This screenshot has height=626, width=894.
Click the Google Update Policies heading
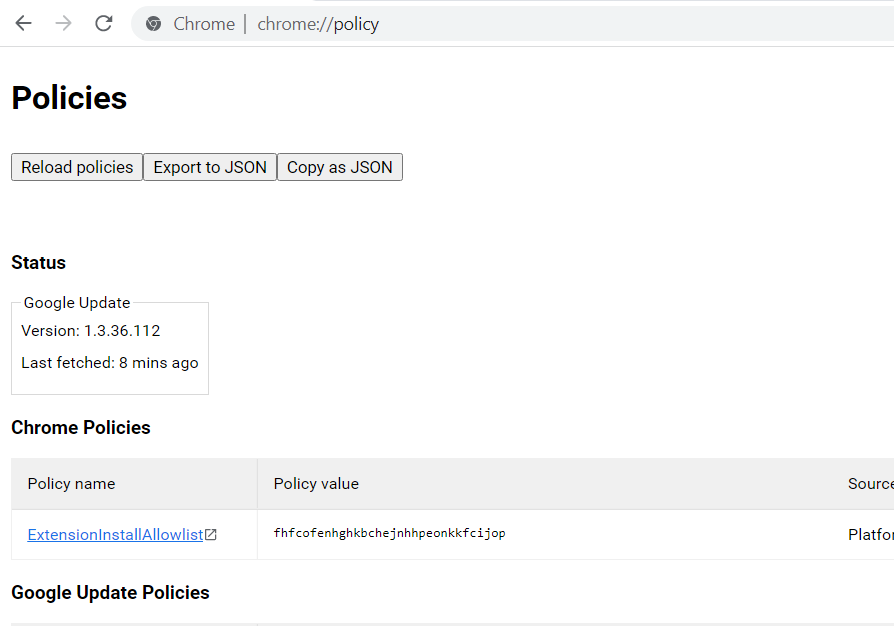[111, 592]
